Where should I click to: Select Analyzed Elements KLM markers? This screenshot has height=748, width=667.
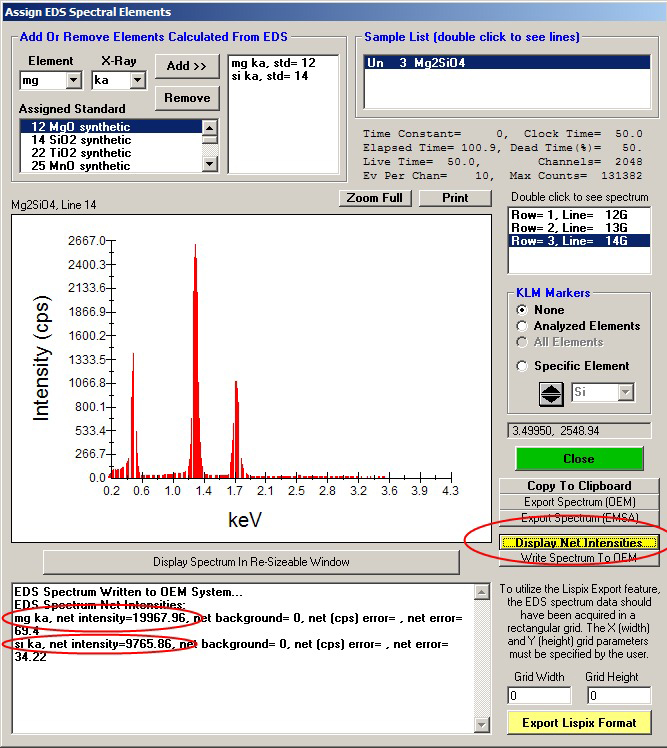point(522,326)
